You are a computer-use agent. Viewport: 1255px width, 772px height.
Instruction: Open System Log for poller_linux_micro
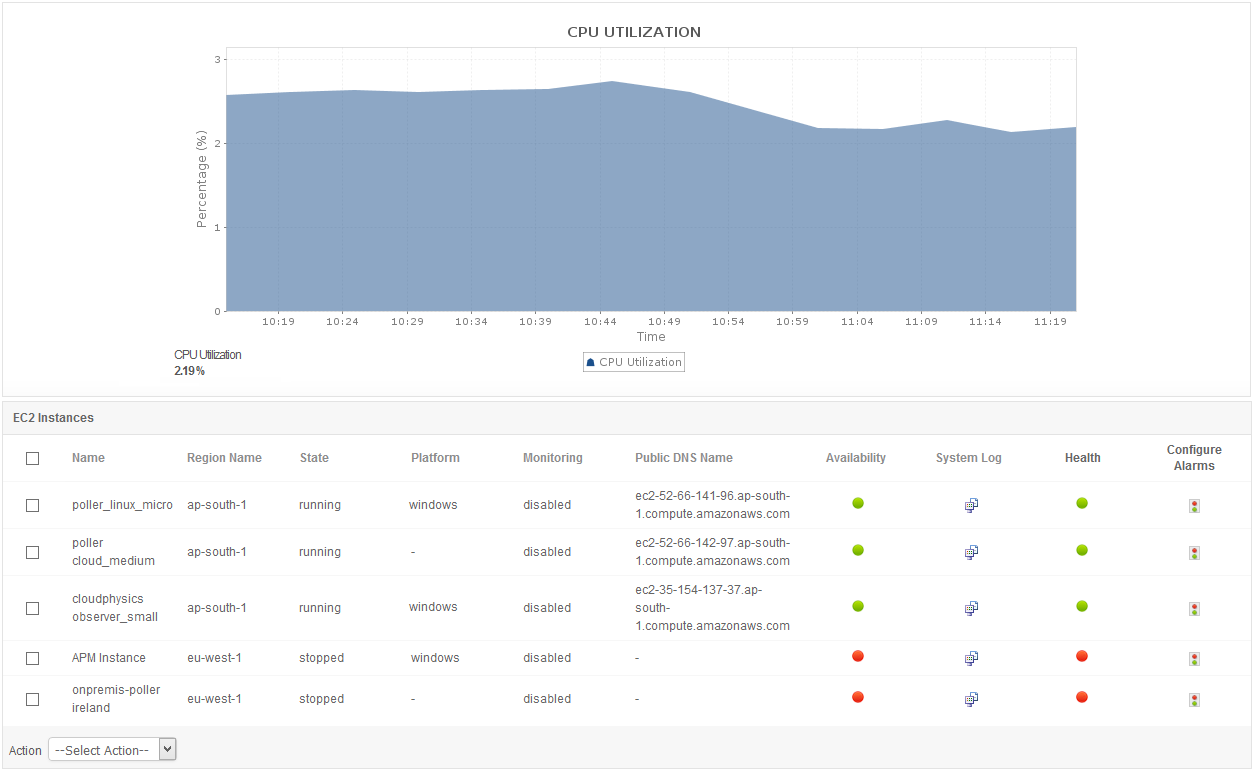pos(970,505)
